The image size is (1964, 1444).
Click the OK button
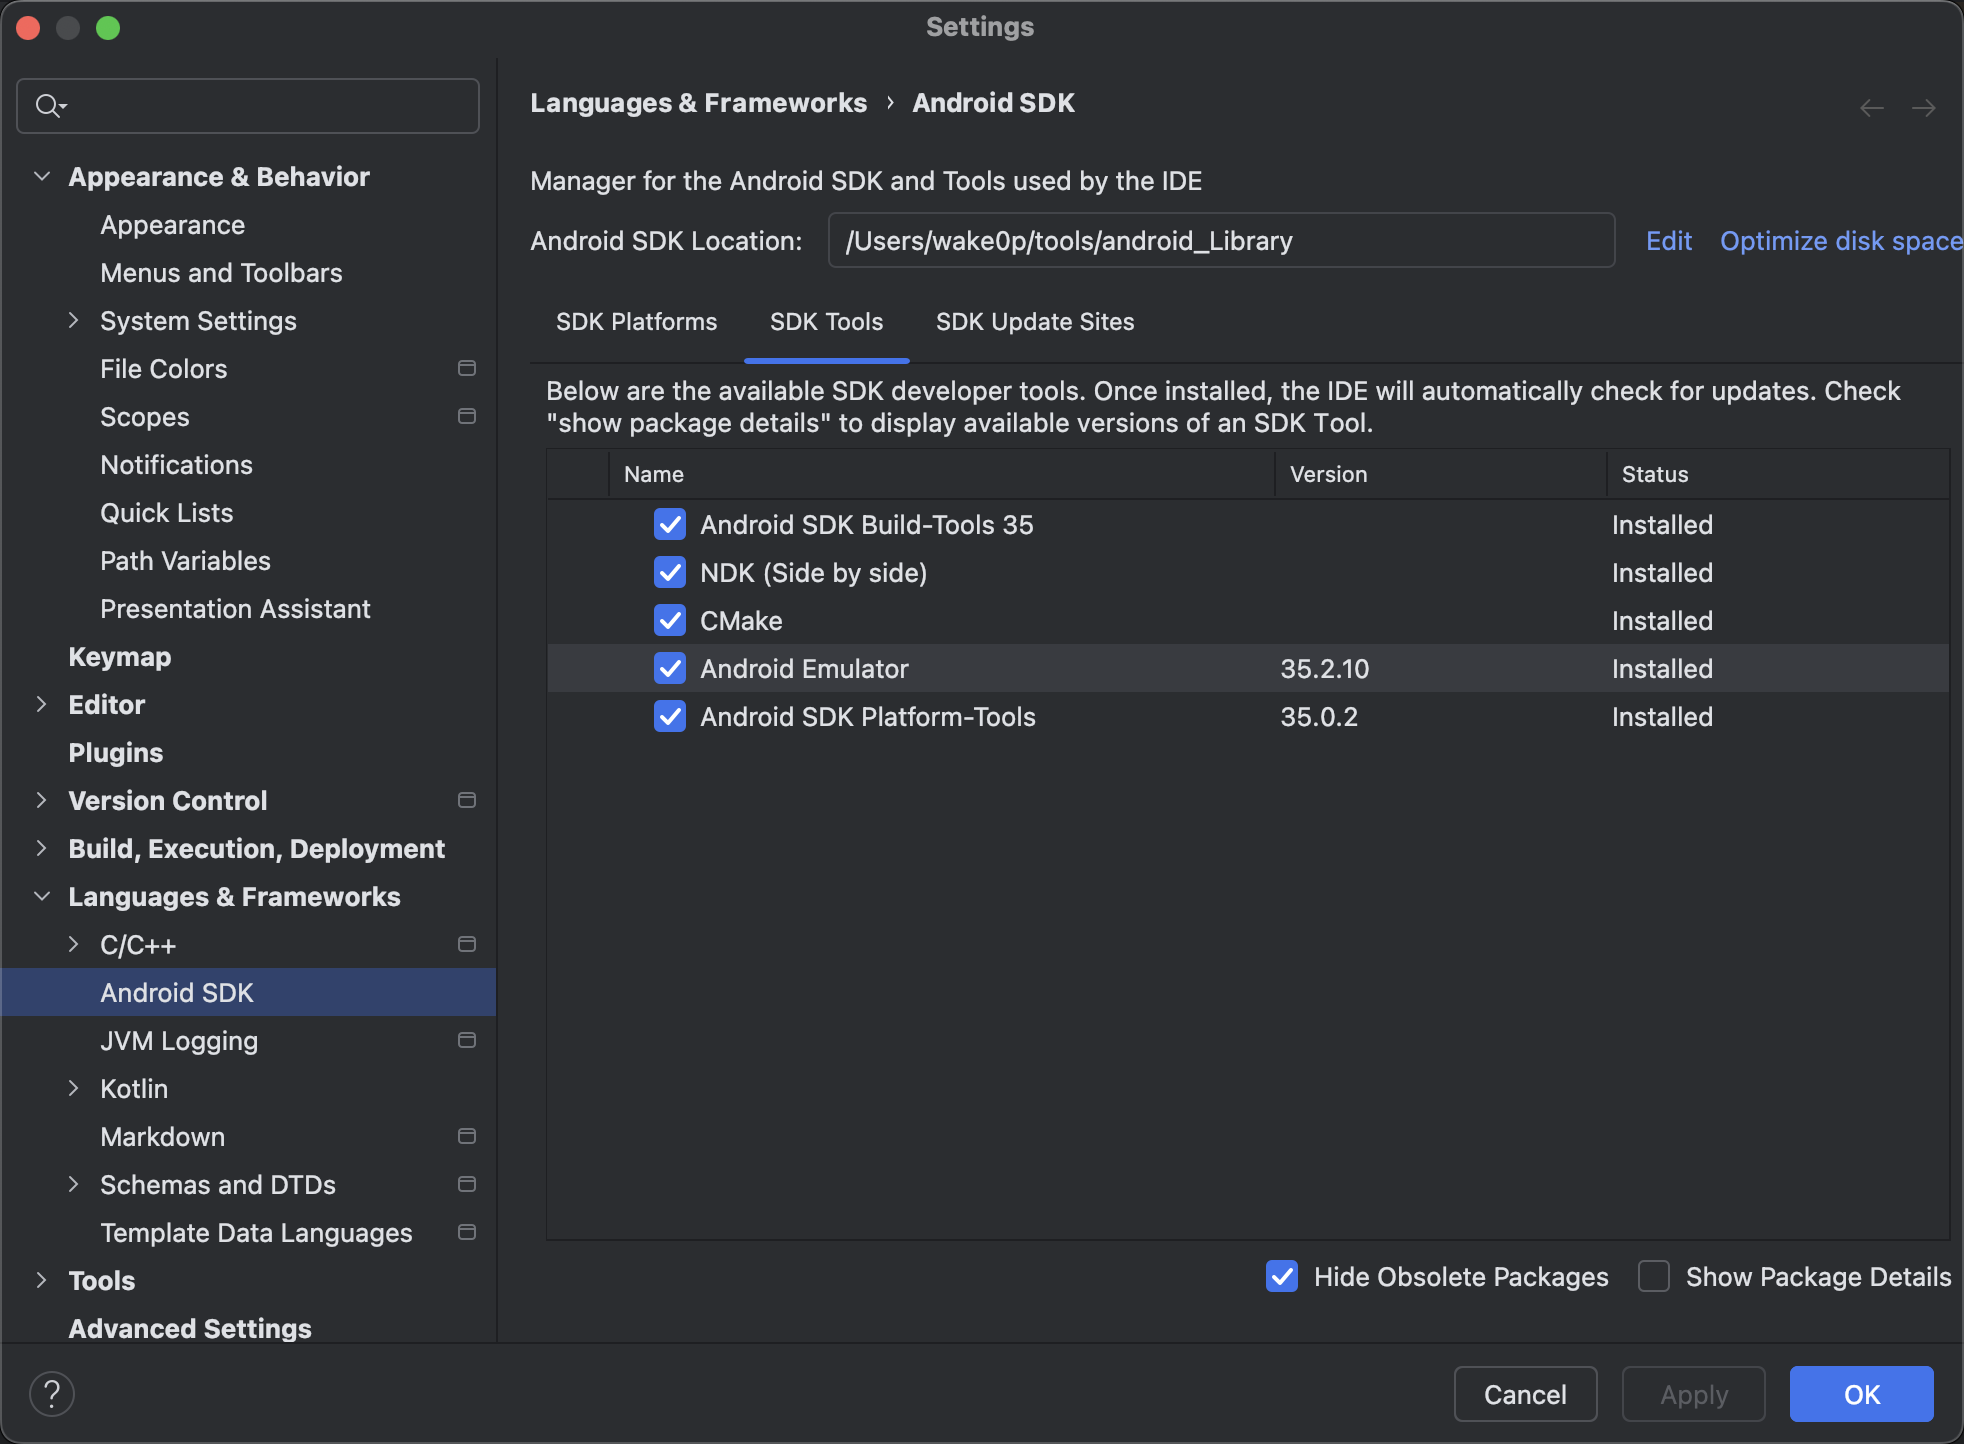[1861, 1394]
